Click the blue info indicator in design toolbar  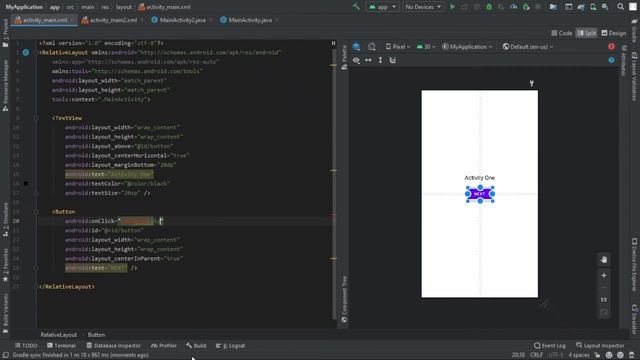click(611, 60)
